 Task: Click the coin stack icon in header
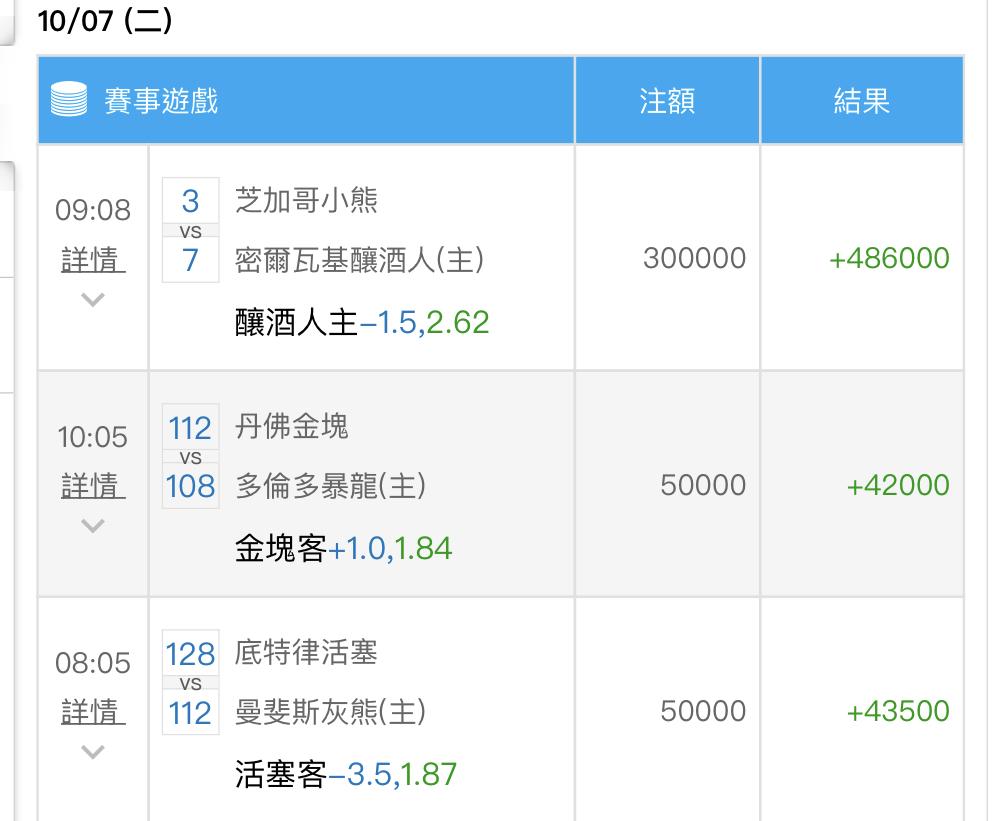click(x=69, y=101)
